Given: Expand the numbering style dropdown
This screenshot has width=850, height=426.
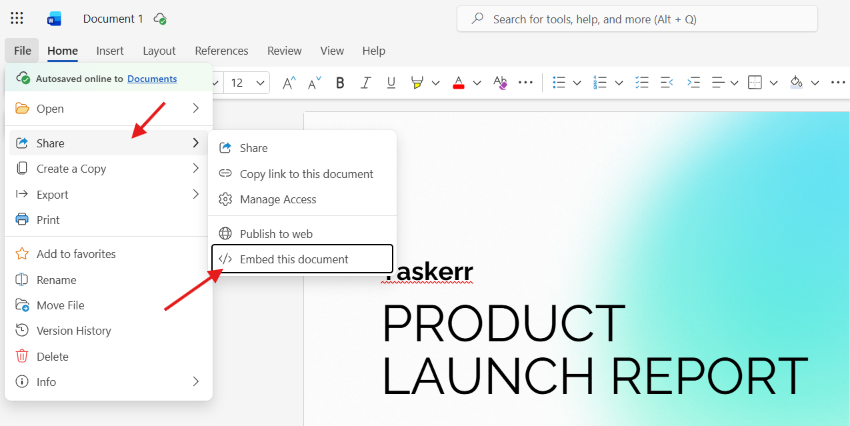Looking at the screenshot, I should (x=619, y=83).
